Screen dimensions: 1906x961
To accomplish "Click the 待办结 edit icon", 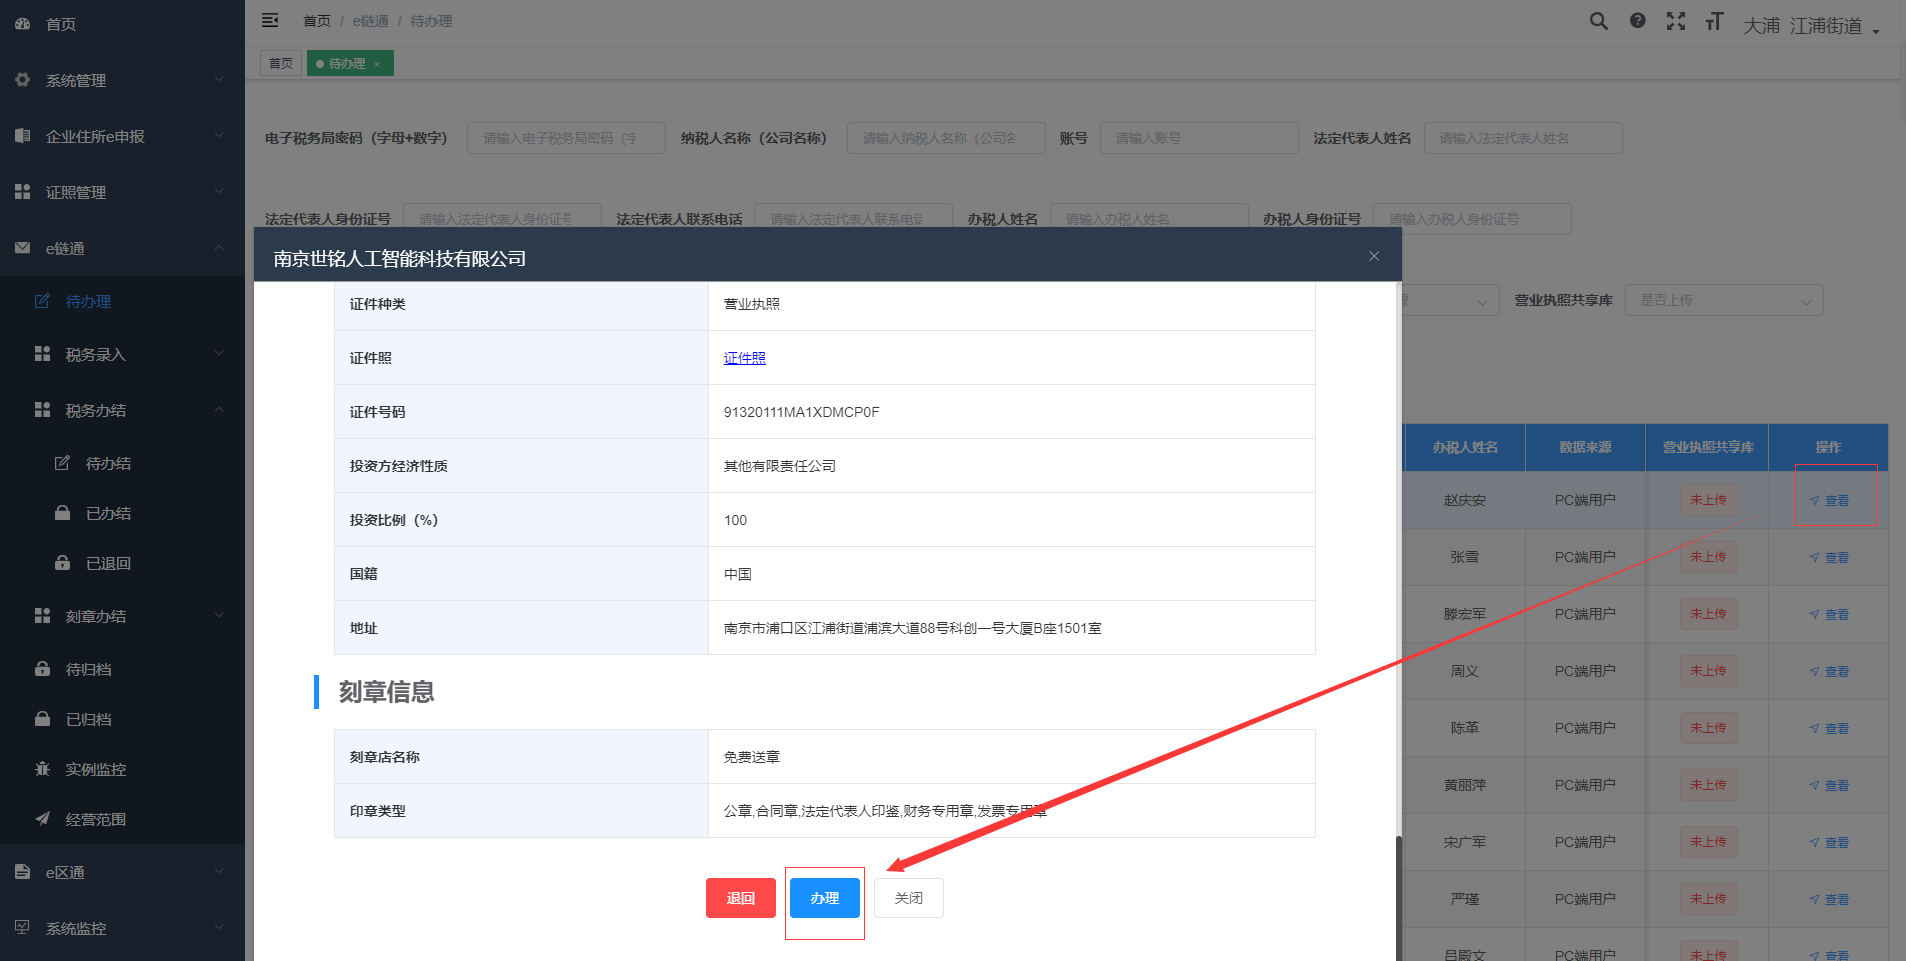I will [62, 462].
